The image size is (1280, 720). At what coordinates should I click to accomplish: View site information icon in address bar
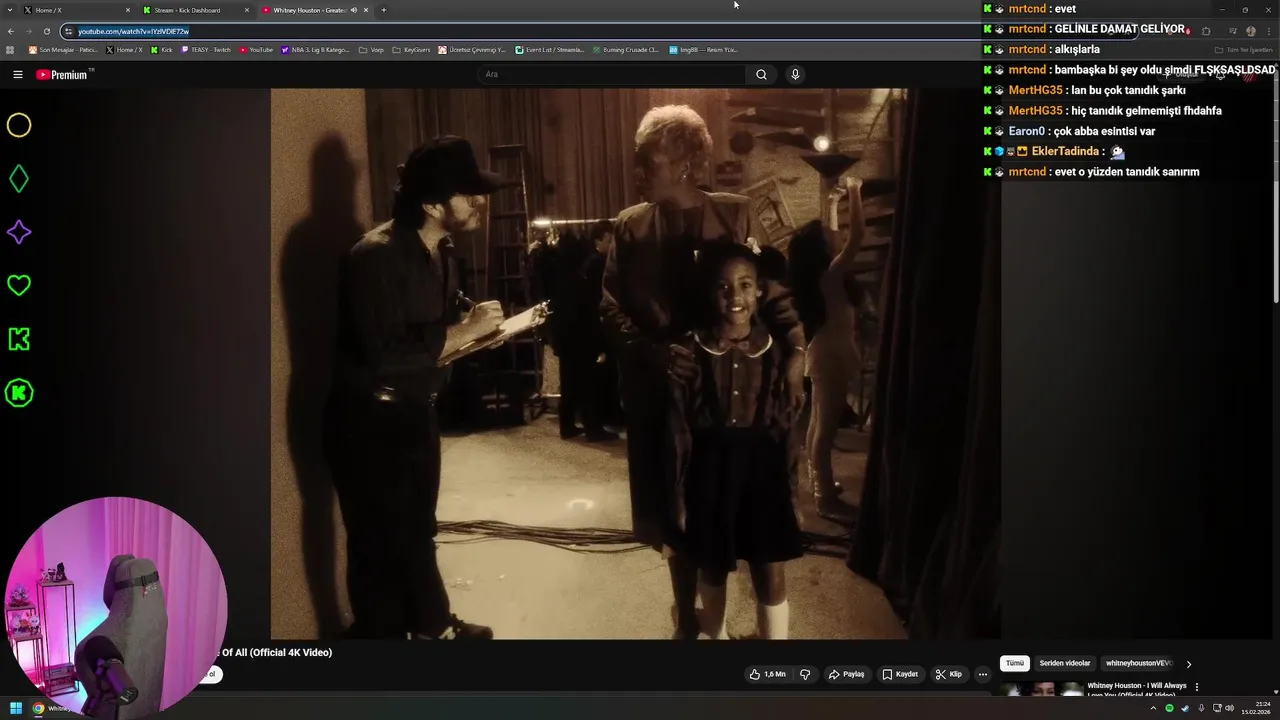click(x=68, y=31)
